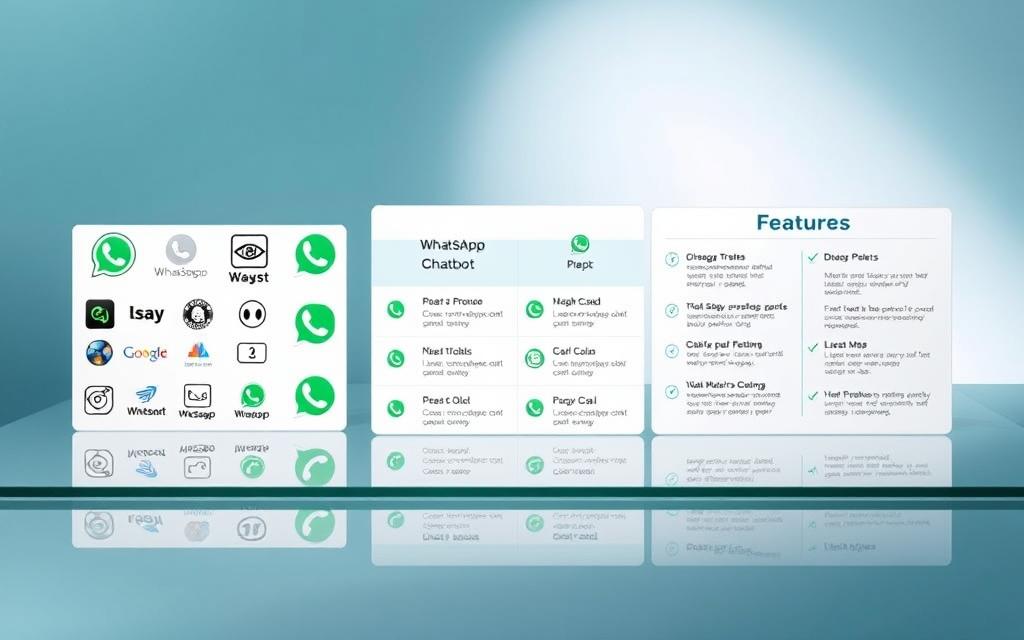Image resolution: width=1024 pixels, height=640 pixels.
Task: Open the green icon beside Carl Cola
Action: 534,358
